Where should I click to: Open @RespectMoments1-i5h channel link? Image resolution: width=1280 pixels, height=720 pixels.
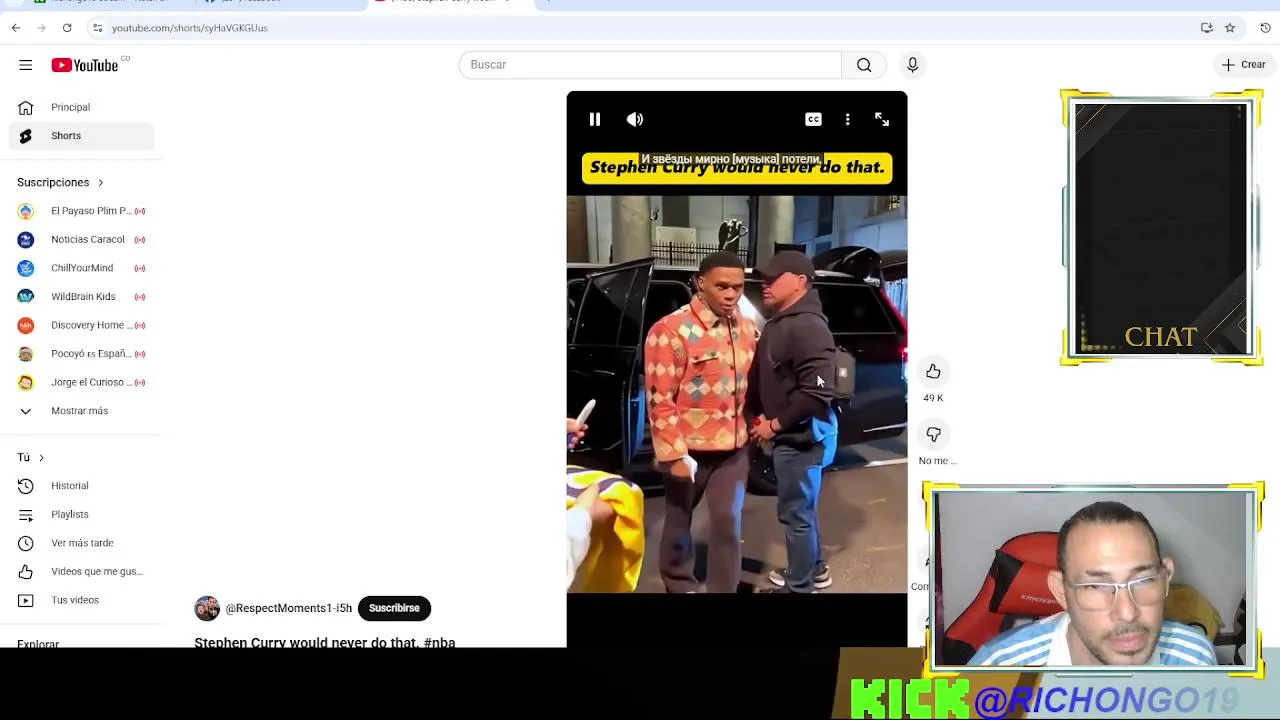point(289,608)
